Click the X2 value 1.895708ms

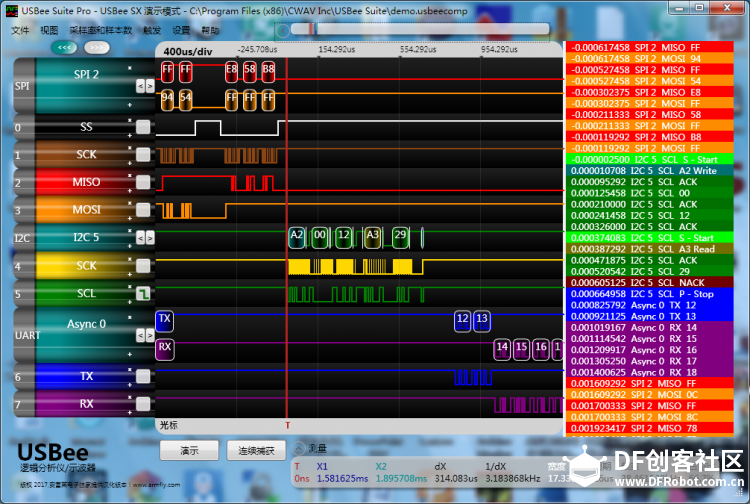(x=401, y=479)
